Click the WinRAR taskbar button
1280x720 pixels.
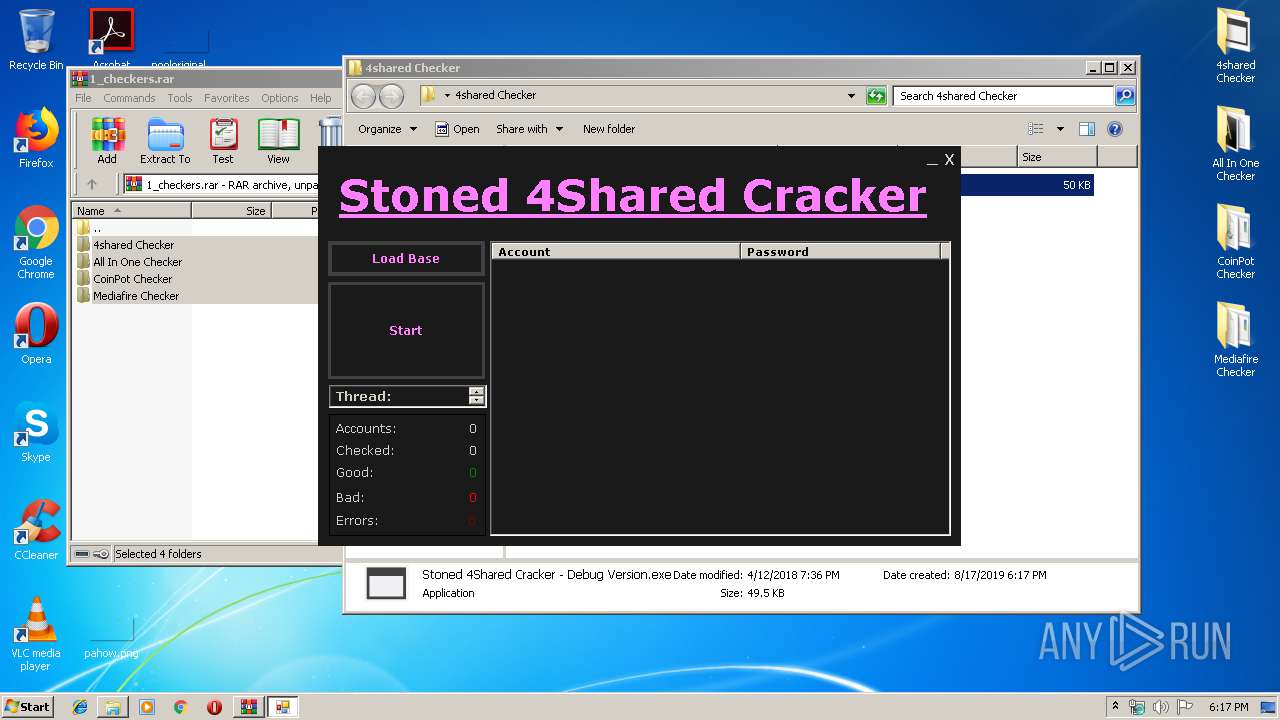pos(248,707)
